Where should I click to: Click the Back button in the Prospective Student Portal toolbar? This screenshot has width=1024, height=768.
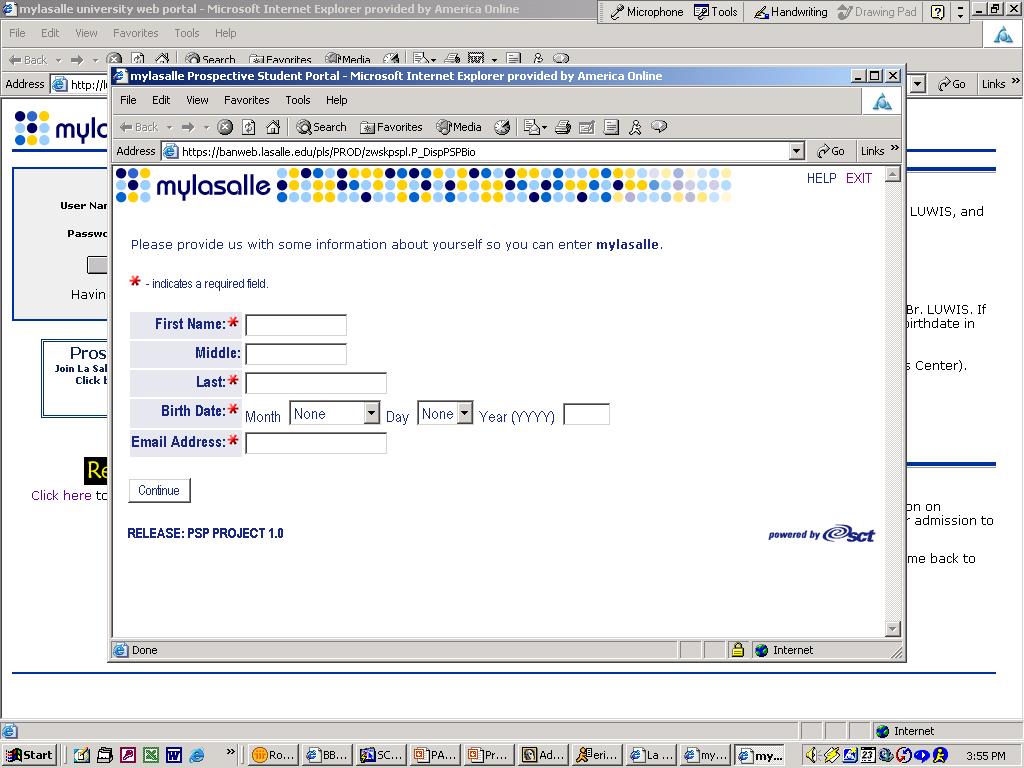coord(139,127)
